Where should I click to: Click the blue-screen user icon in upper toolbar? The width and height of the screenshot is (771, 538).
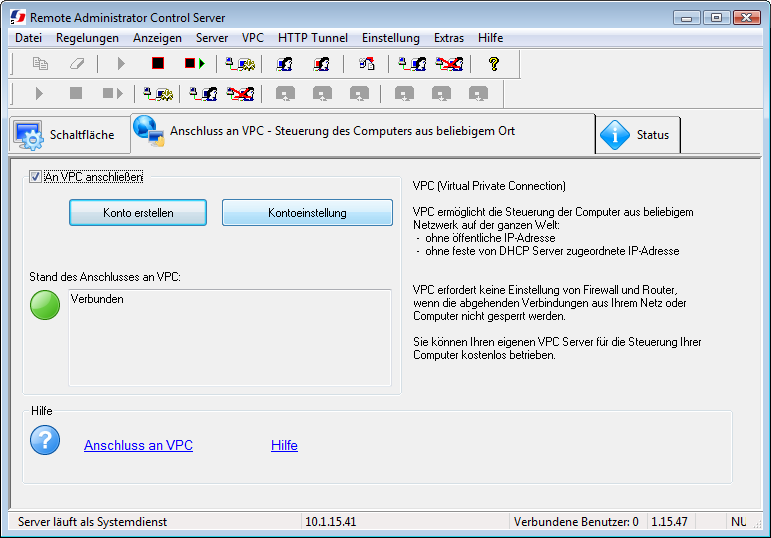285,63
